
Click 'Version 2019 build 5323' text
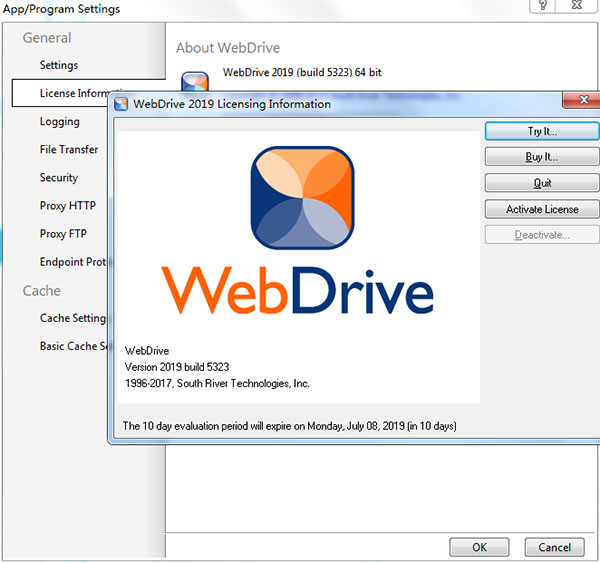(x=177, y=367)
